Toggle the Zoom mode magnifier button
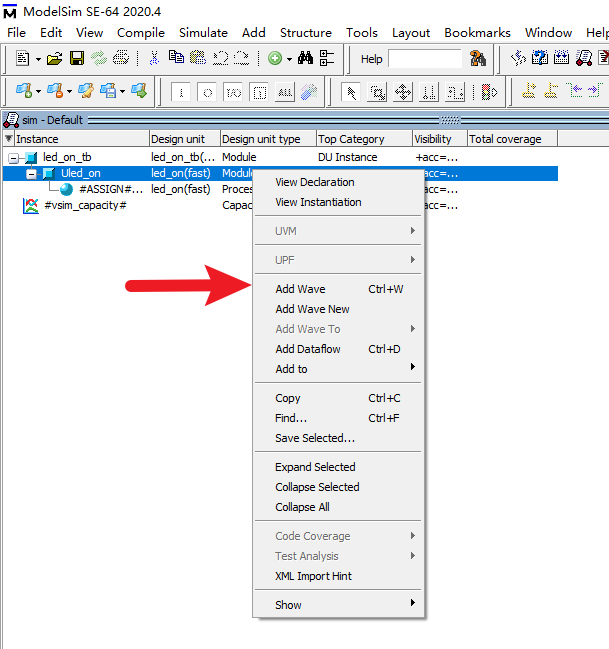 point(377,92)
